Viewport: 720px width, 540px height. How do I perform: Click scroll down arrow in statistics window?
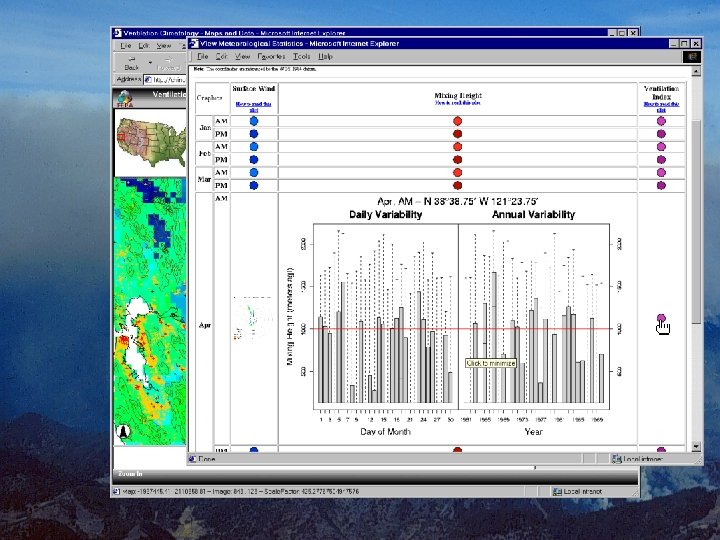point(696,446)
